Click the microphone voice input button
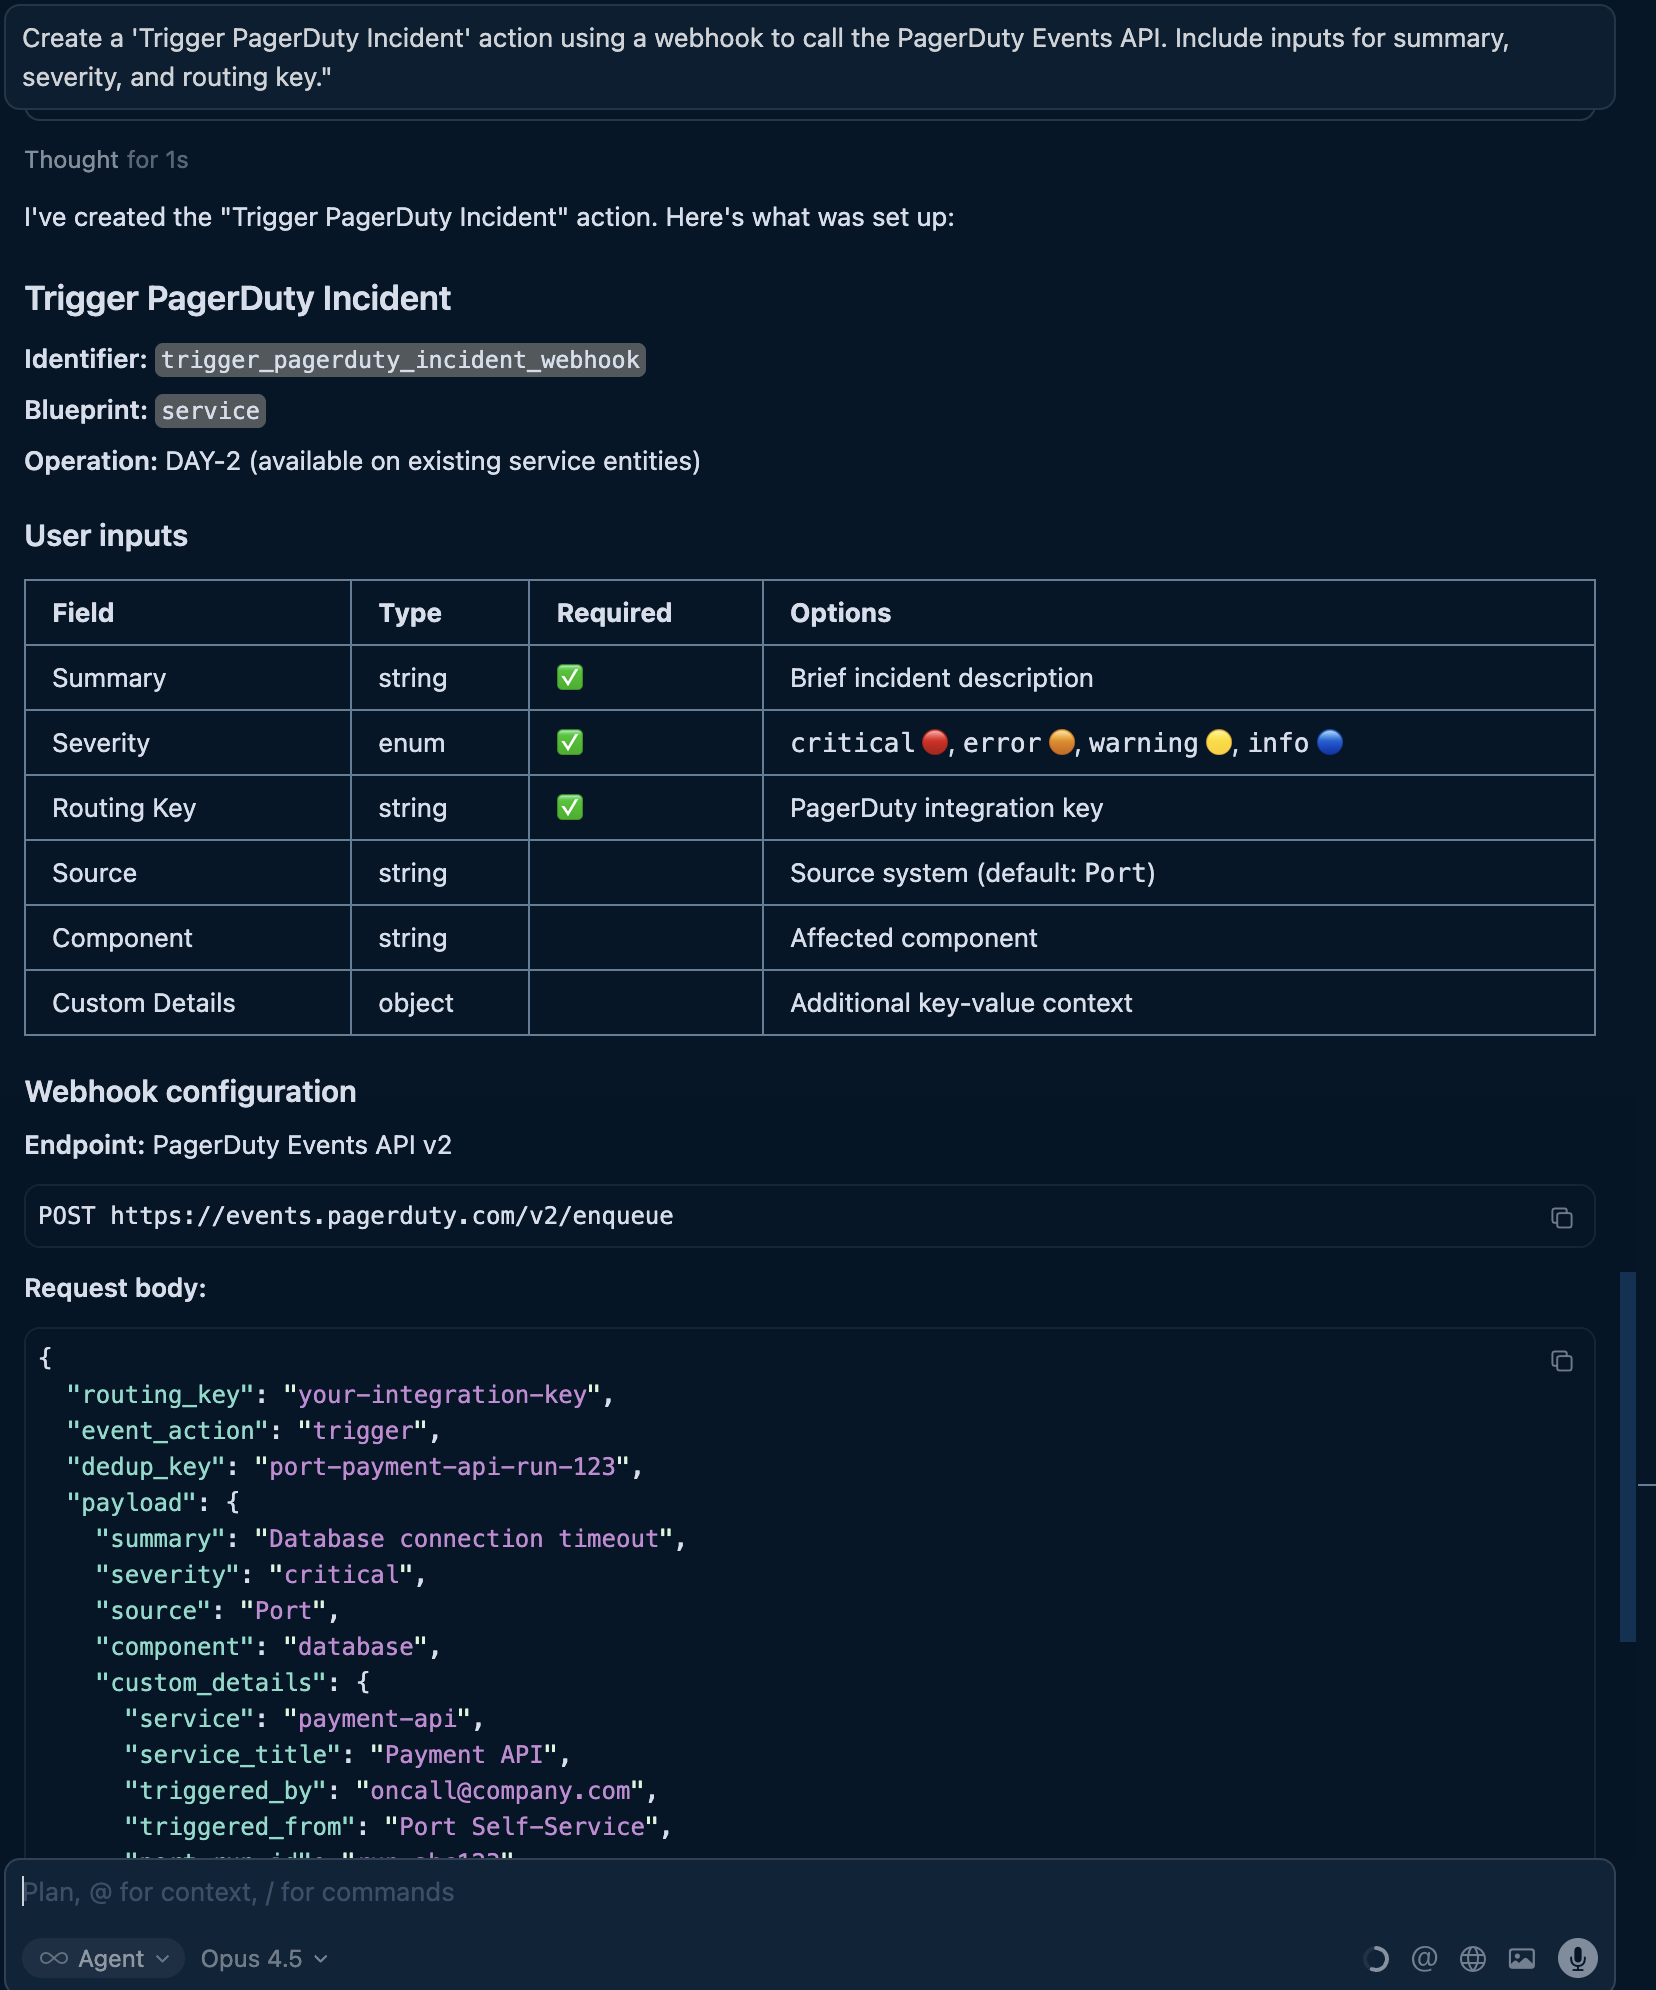1656x1990 pixels. [x=1577, y=1958]
